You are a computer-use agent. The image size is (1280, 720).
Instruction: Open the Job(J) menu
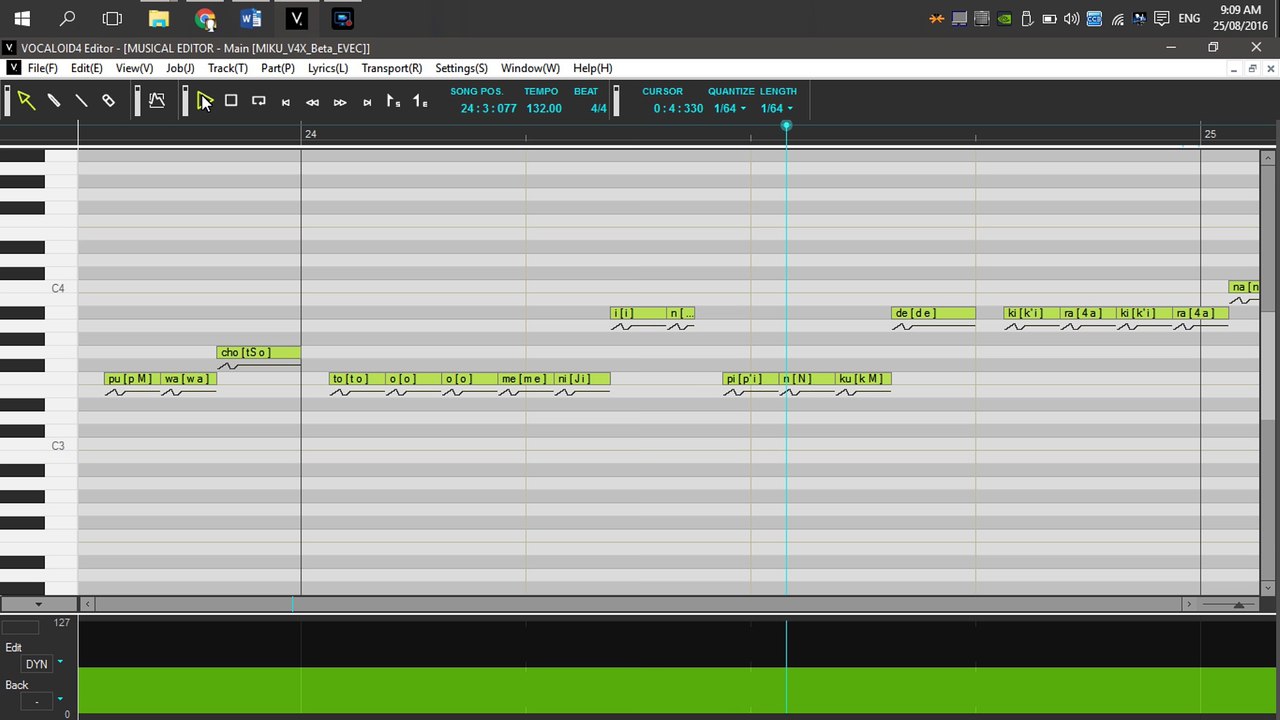pos(180,68)
